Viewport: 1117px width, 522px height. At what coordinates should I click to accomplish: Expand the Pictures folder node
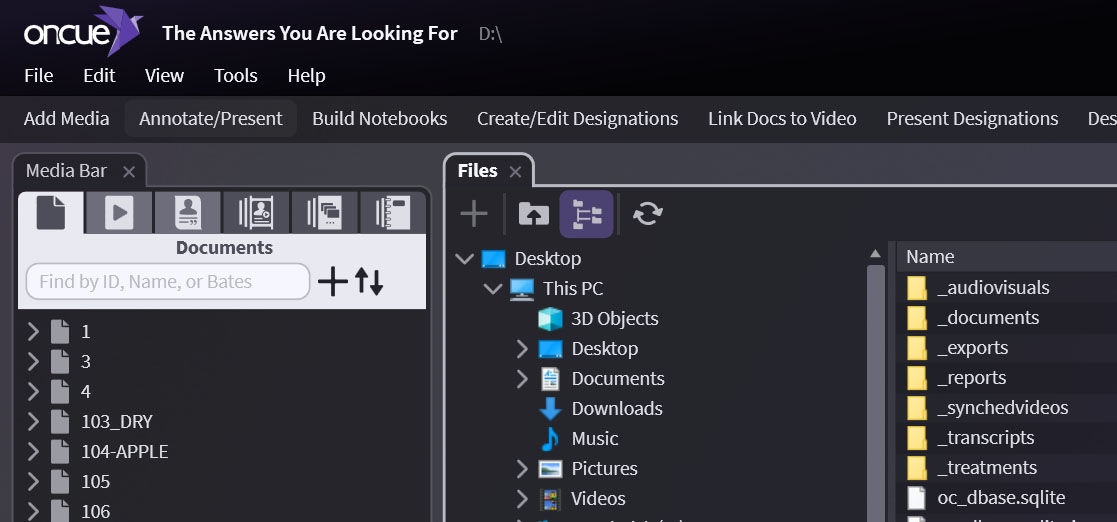522,469
